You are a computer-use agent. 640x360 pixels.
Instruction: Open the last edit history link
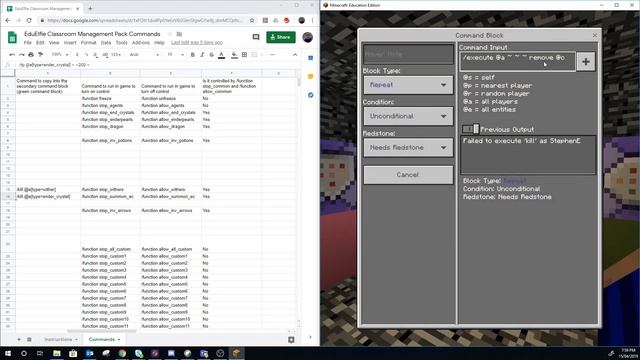point(197,42)
